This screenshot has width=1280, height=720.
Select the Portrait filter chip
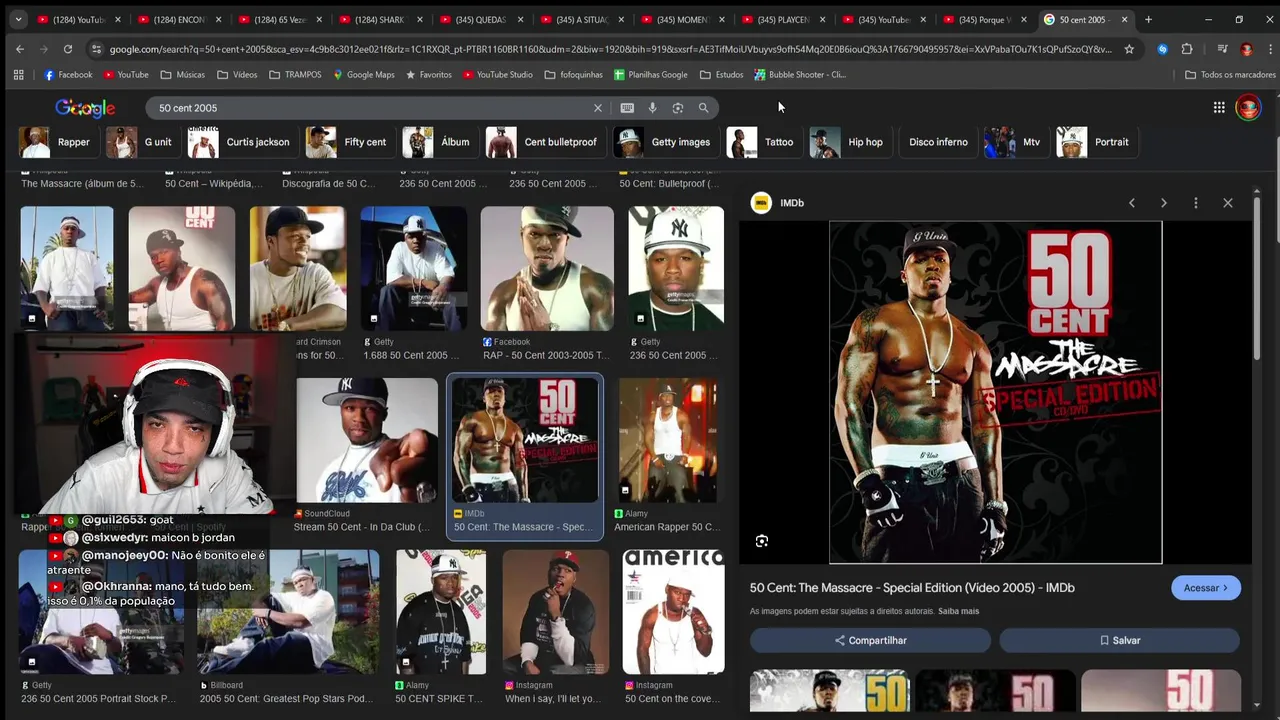point(1096,142)
